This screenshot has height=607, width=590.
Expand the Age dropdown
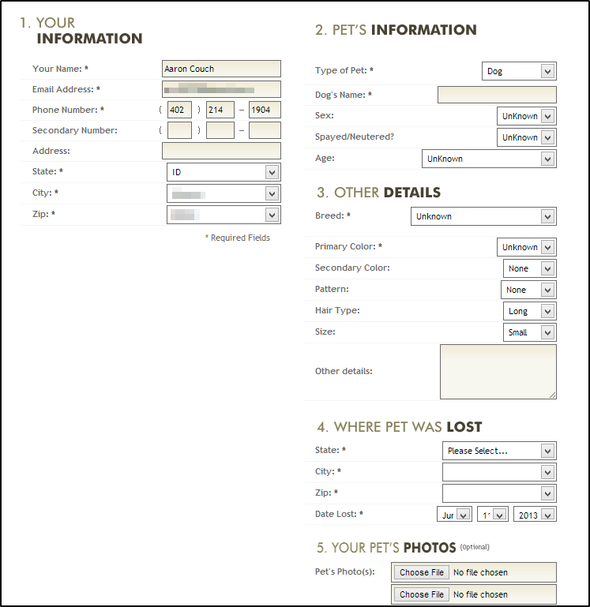[489, 158]
